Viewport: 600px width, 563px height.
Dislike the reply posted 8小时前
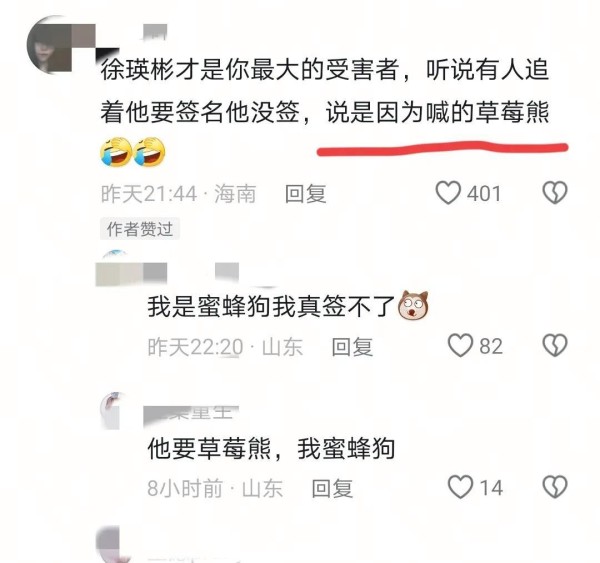[x=555, y=487]
